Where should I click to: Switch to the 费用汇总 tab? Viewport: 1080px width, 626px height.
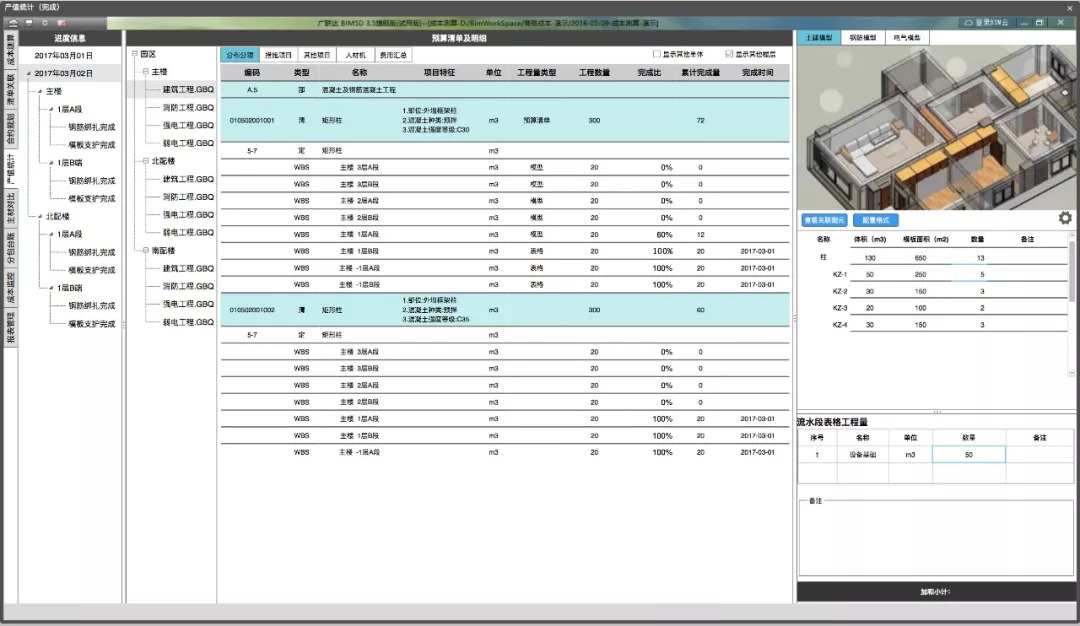(x=393, y=54)
